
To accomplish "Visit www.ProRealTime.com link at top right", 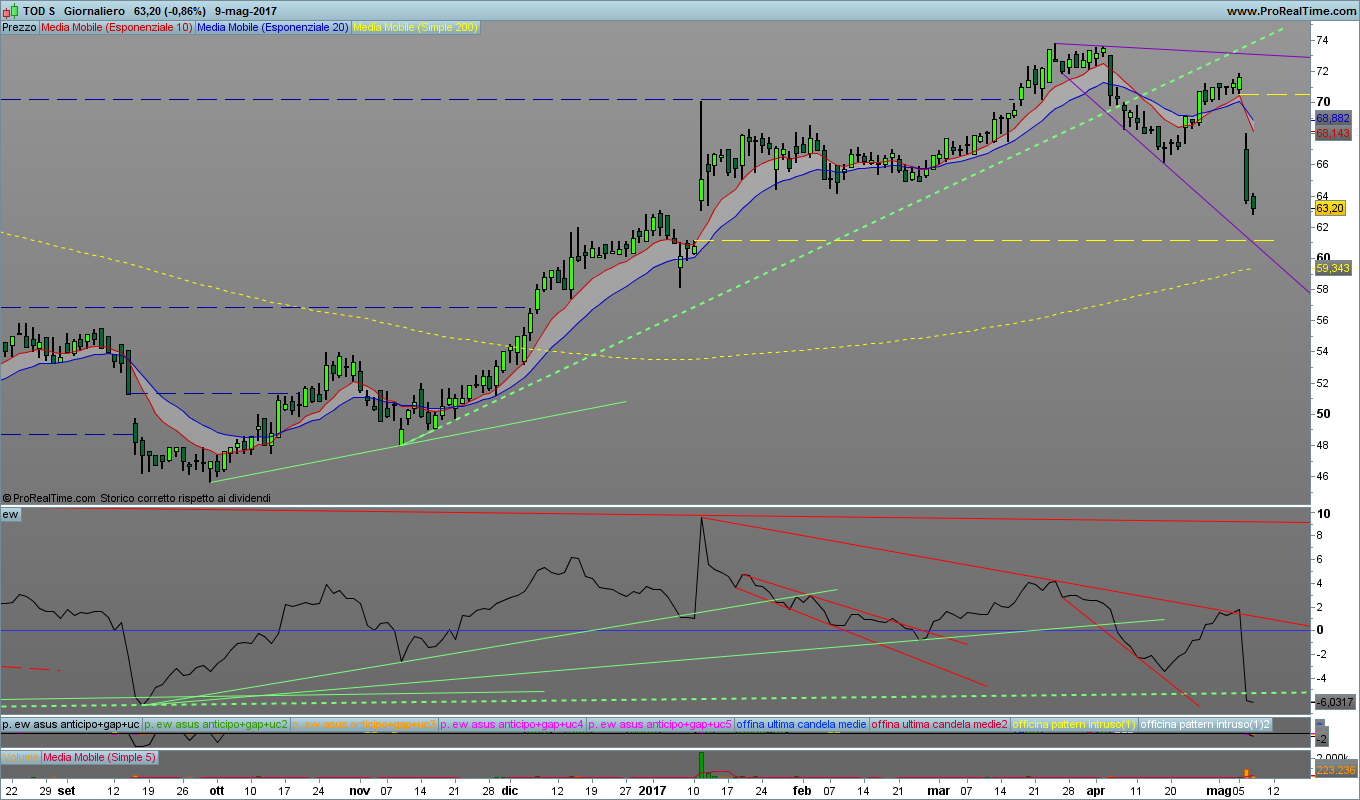I will click(1290, 10).
